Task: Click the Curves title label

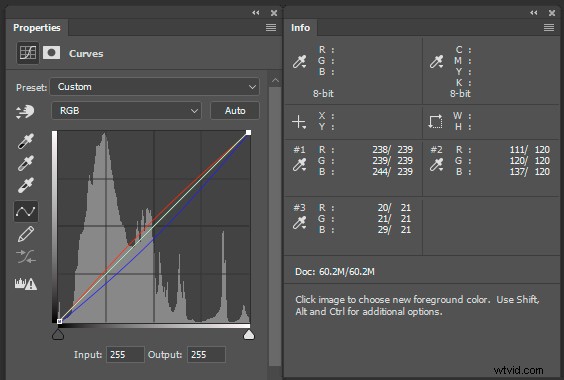Action: 86,54
